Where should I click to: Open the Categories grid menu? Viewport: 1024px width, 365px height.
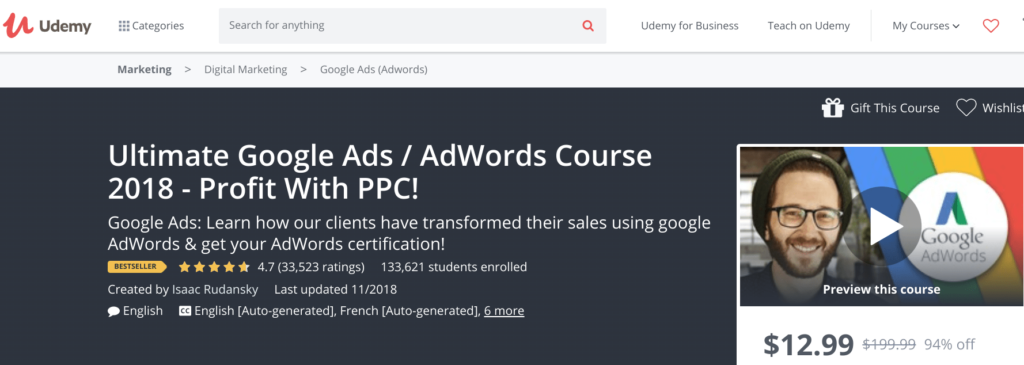[151, 26]
